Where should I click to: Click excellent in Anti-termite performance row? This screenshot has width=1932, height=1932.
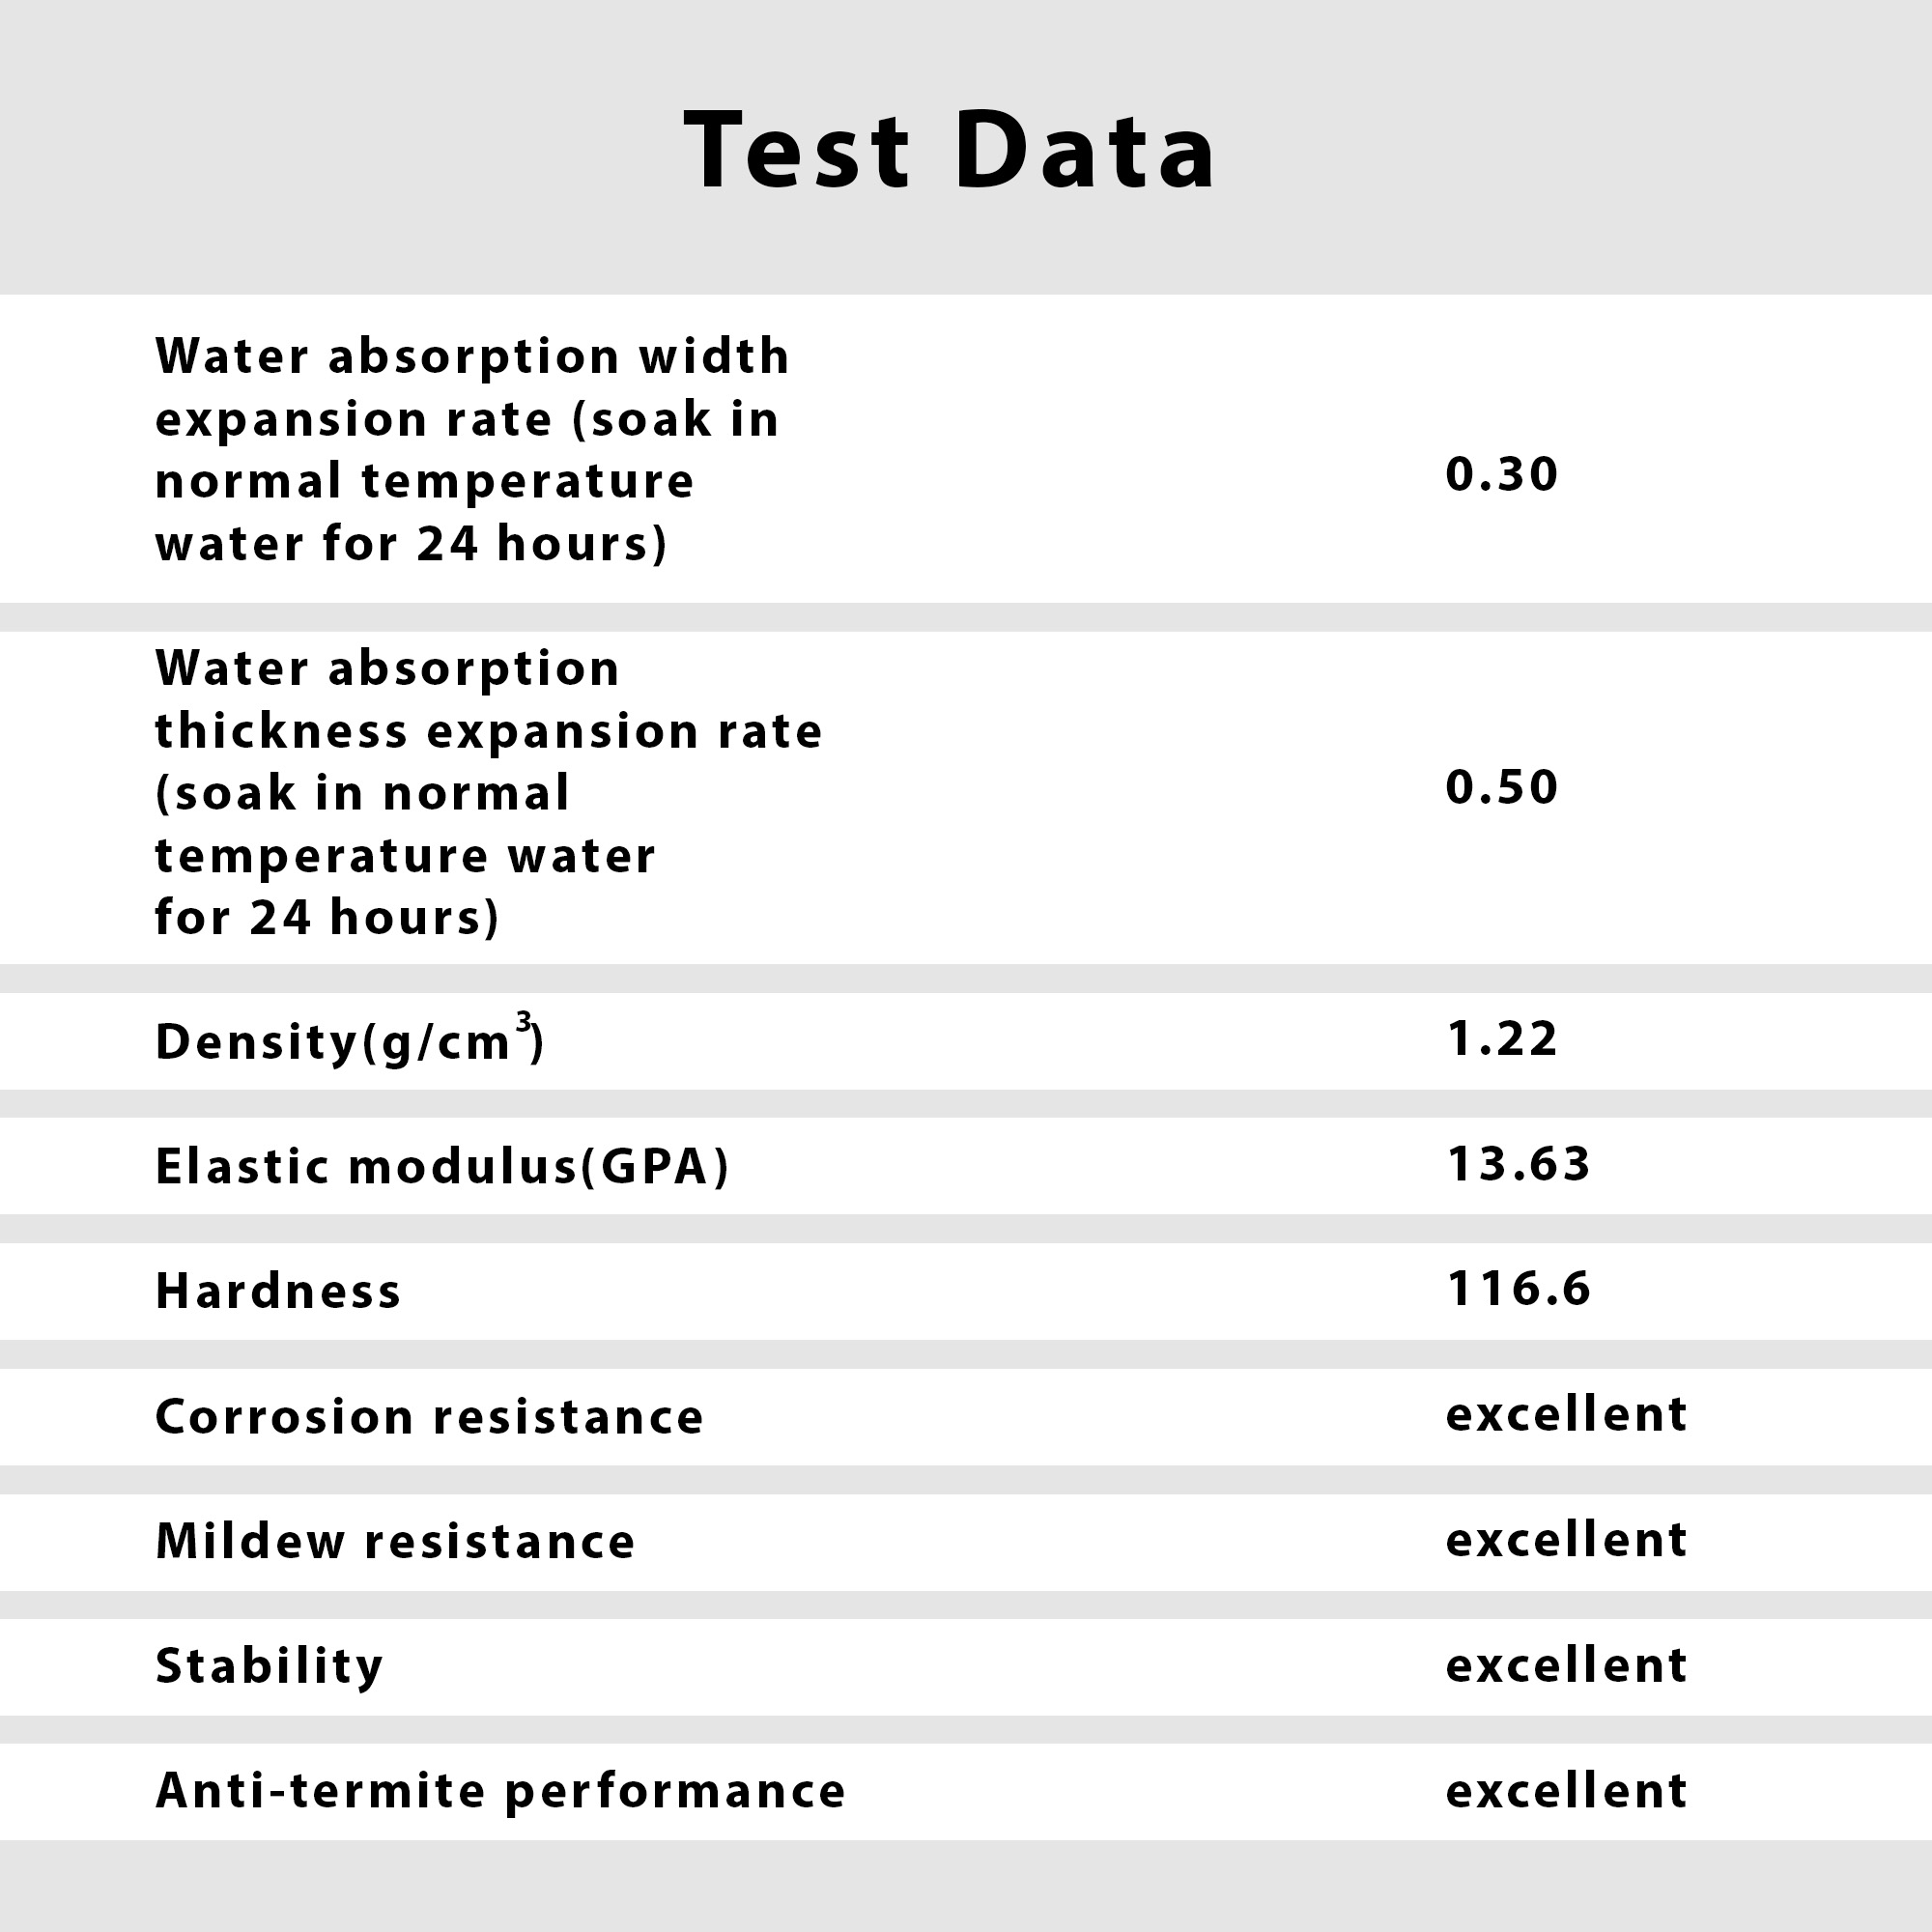[x=1567, y=1790]
